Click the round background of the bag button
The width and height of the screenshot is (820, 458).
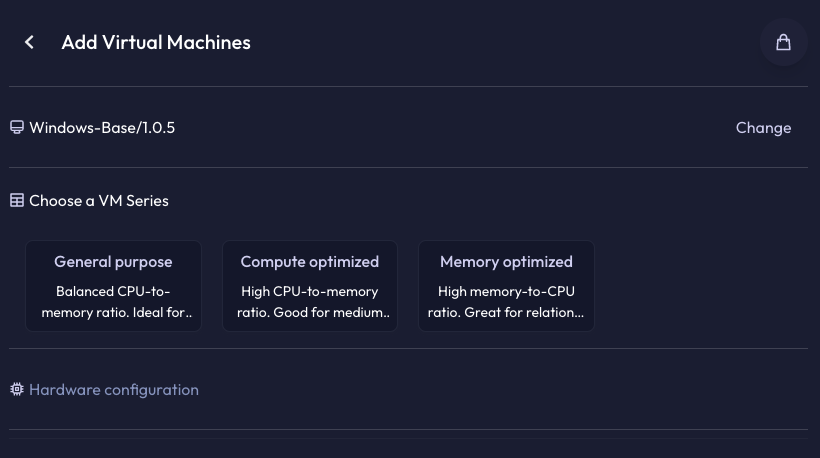(783, 42)
